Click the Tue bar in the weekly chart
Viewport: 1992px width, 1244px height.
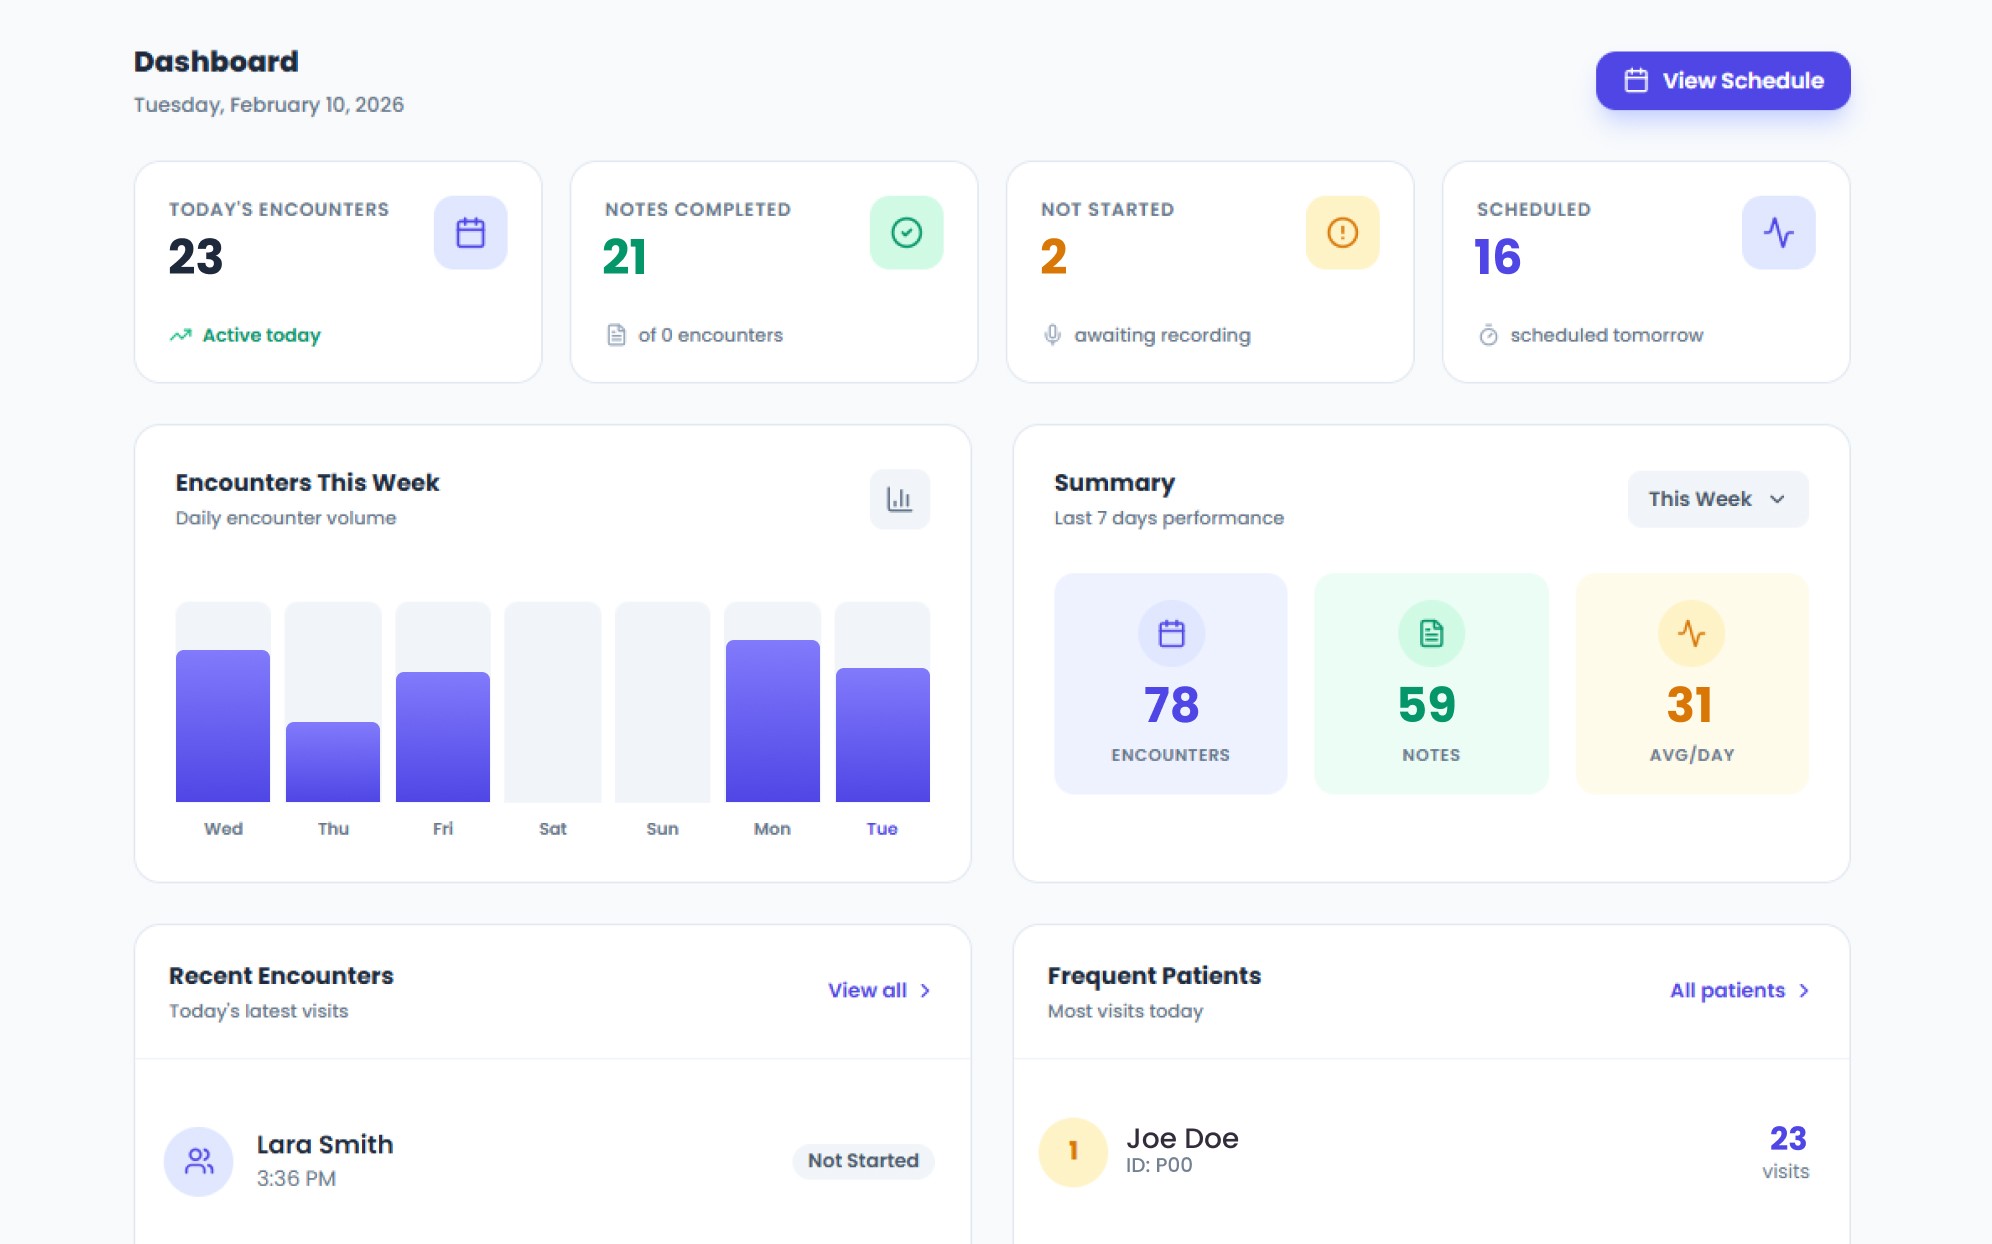pyautogui.click(x=882, y=735)
